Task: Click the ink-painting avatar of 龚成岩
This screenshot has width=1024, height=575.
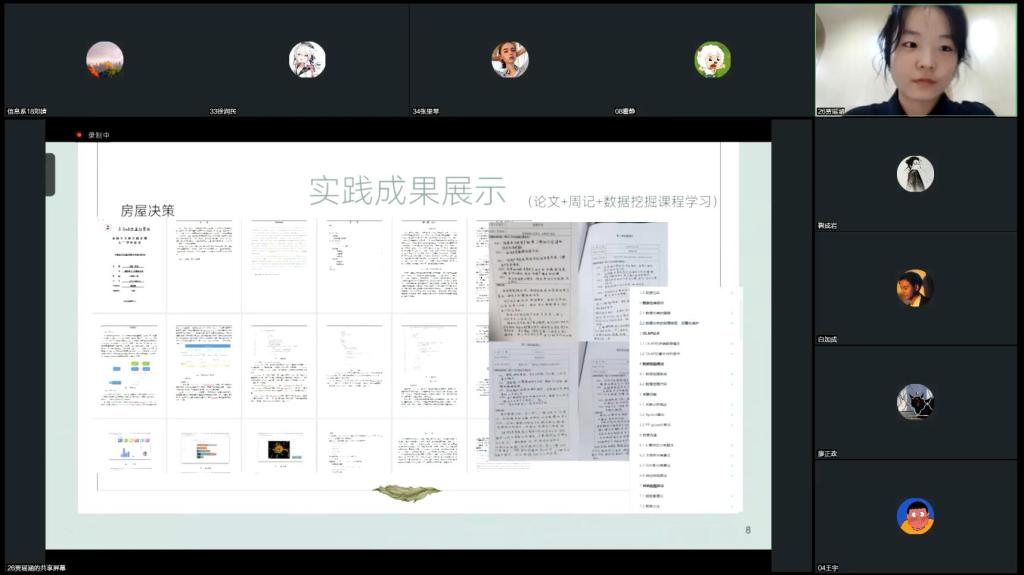Action: (914, 173)
